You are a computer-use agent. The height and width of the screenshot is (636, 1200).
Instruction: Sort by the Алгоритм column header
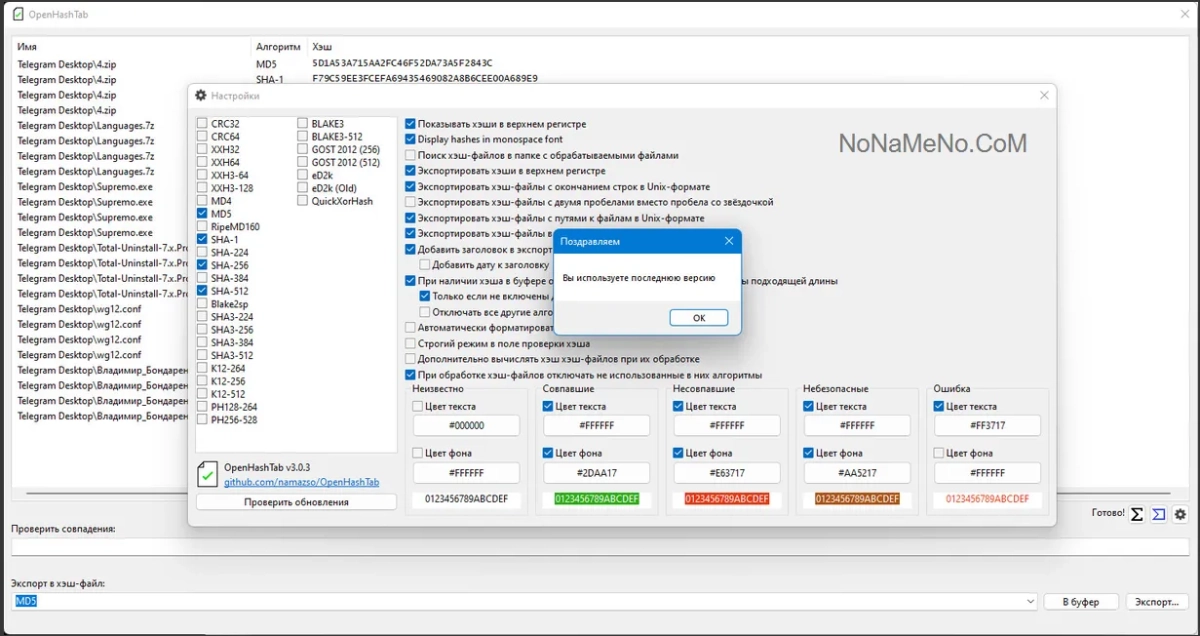coord(278,47)
